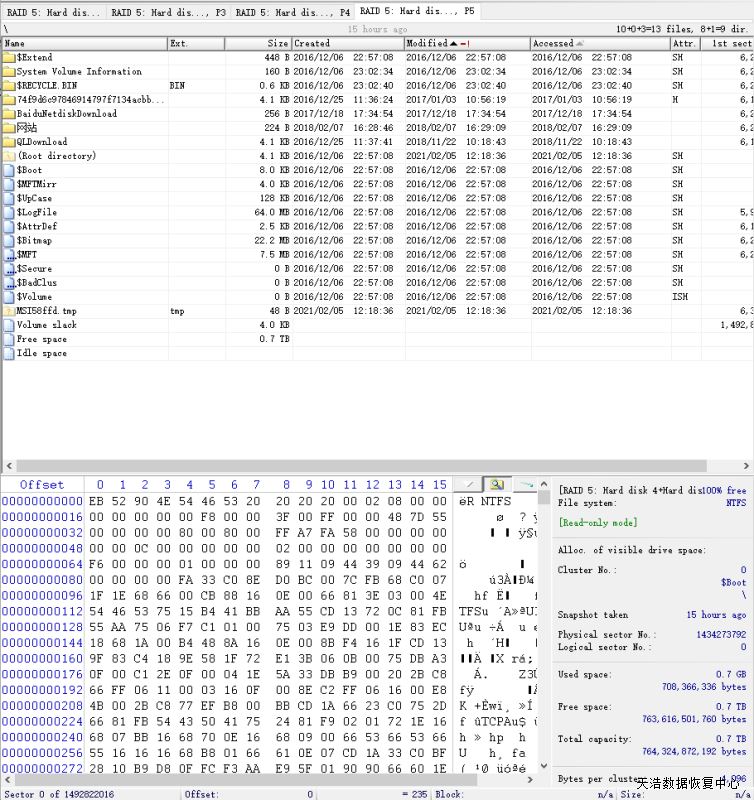The height and width of the screenshot is (800, 754).
Task: Click the pencil edit icon above the text column
Action: point(467,485)
